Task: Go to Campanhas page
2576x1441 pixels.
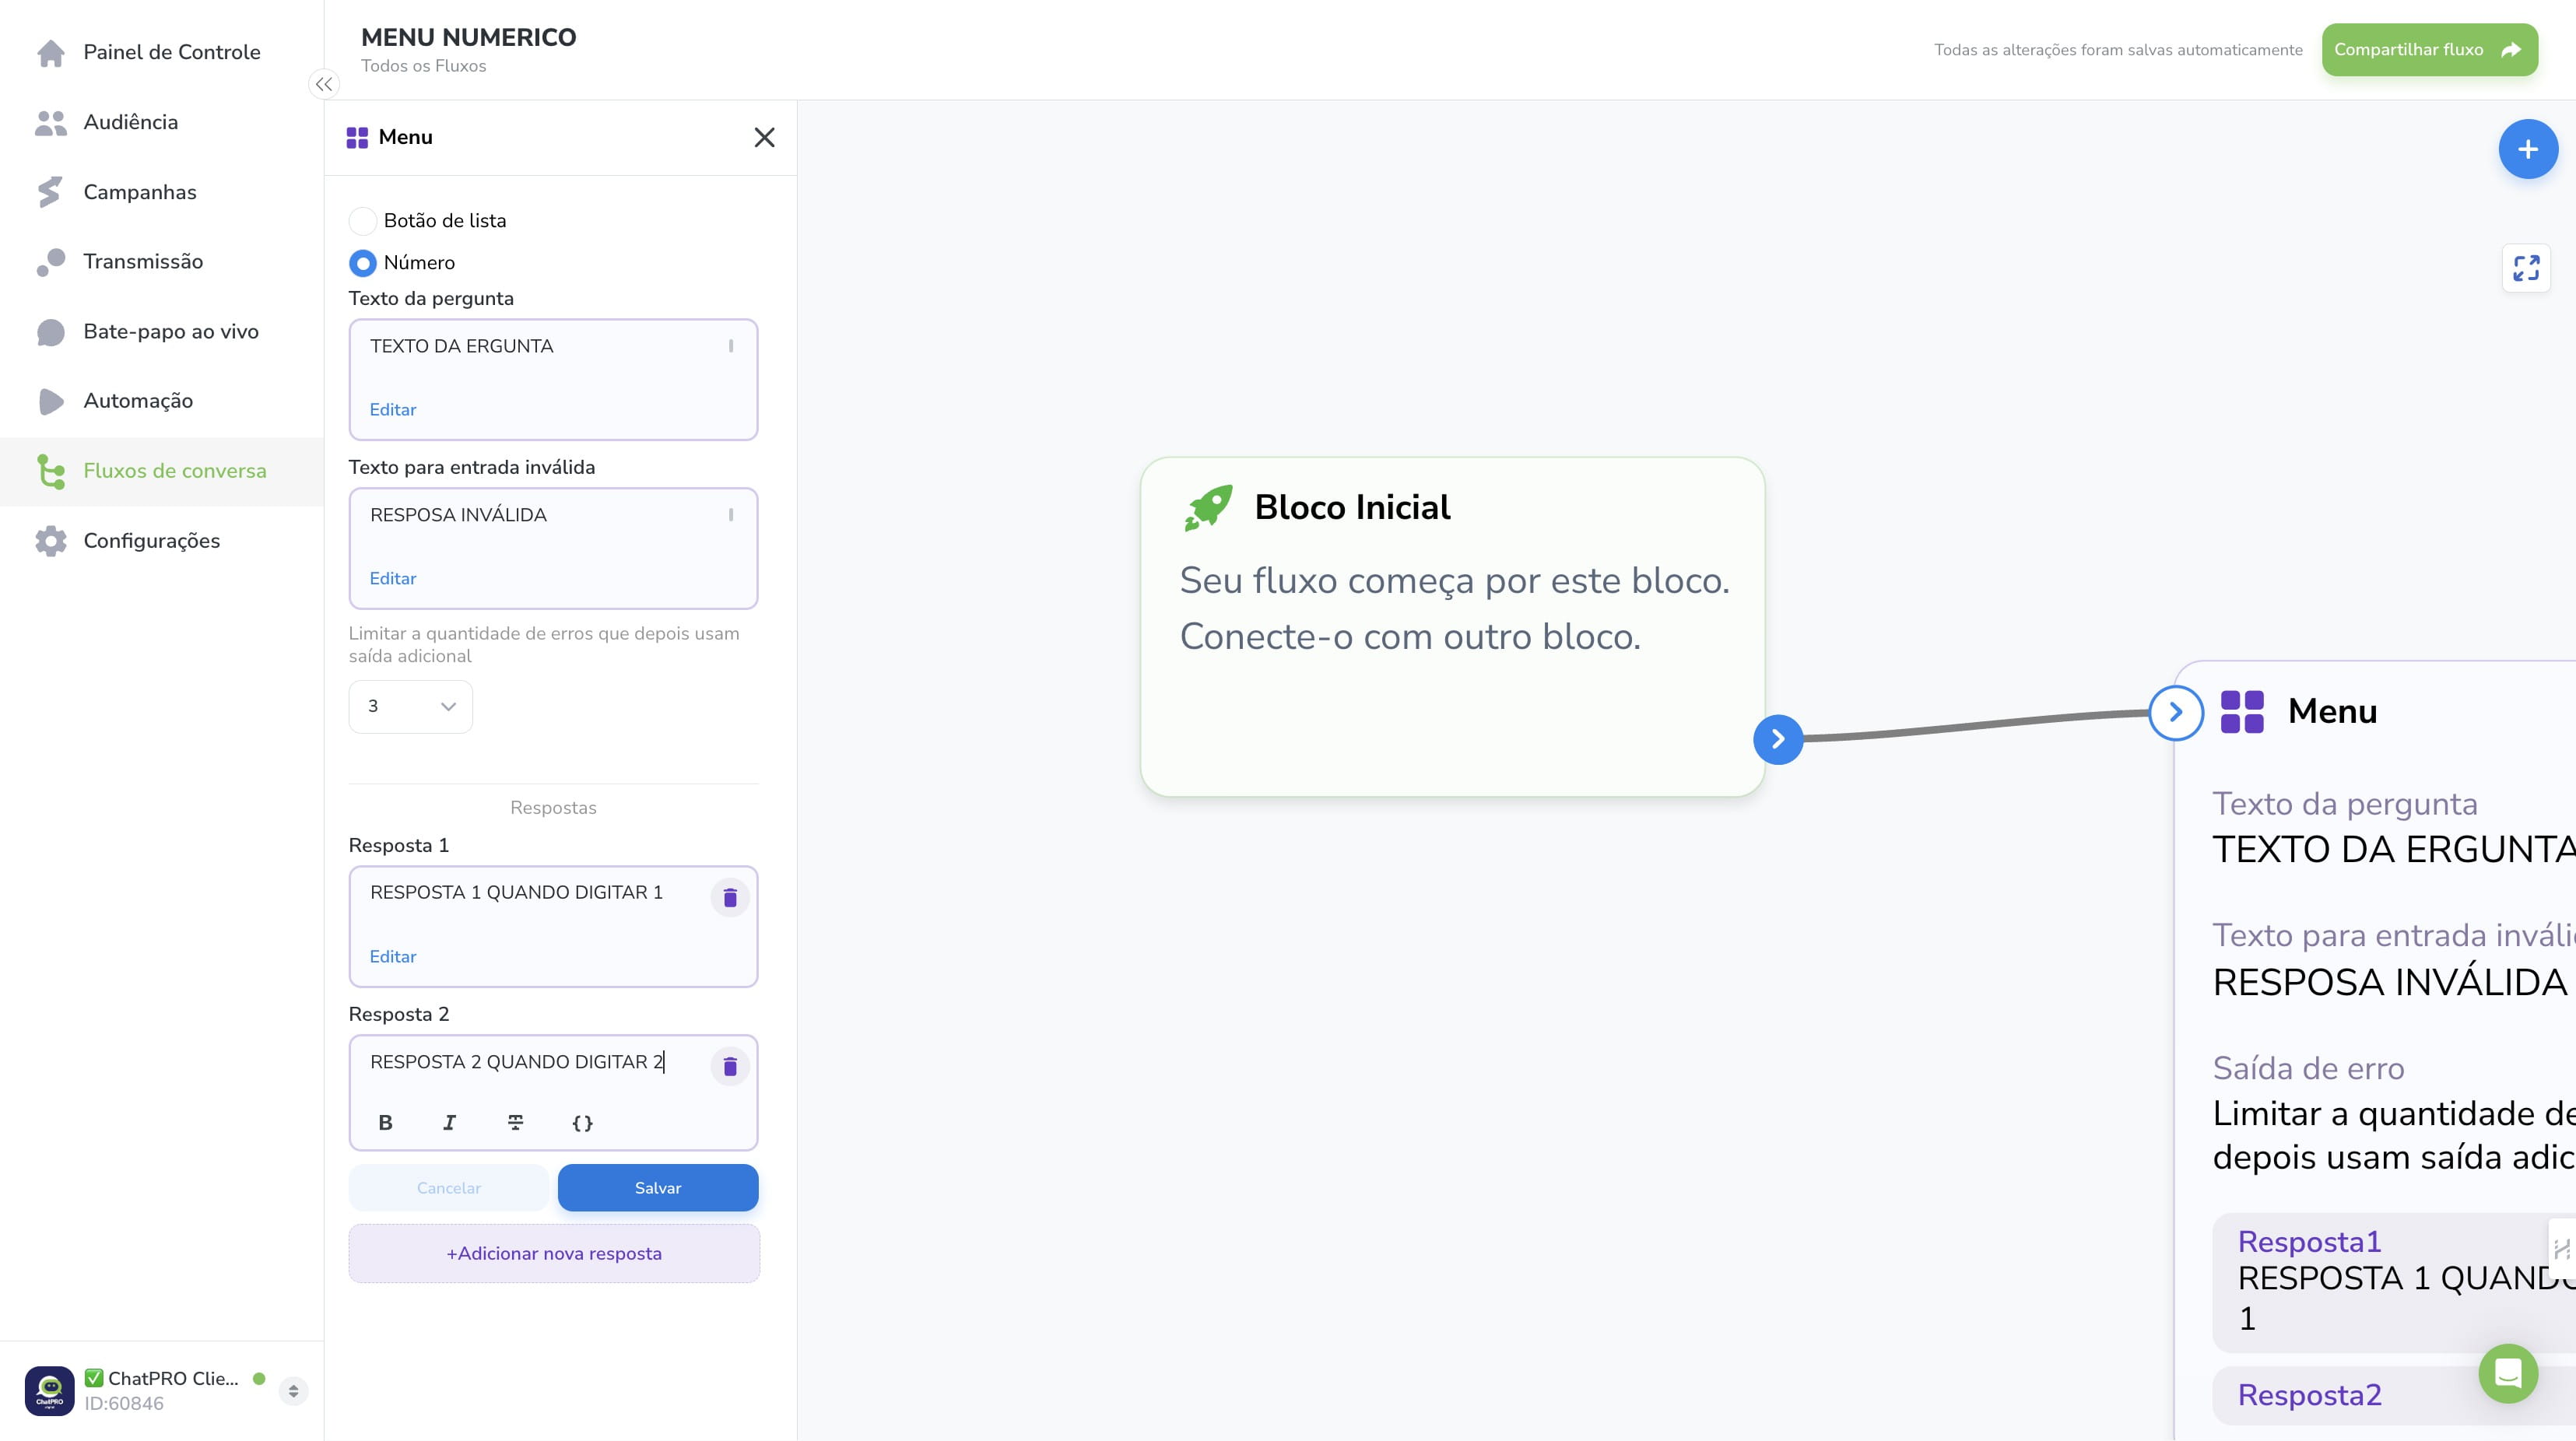Action: coord(162,192)
